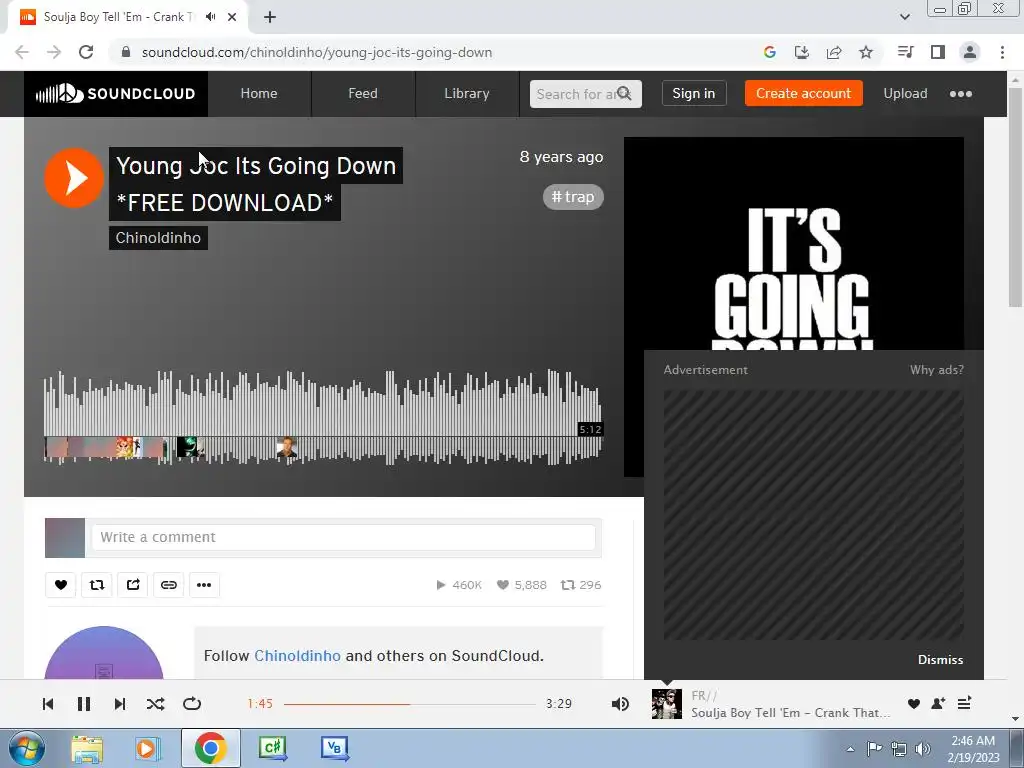
Task: Click the address bar URL
Action: click(x=317, y=52)
